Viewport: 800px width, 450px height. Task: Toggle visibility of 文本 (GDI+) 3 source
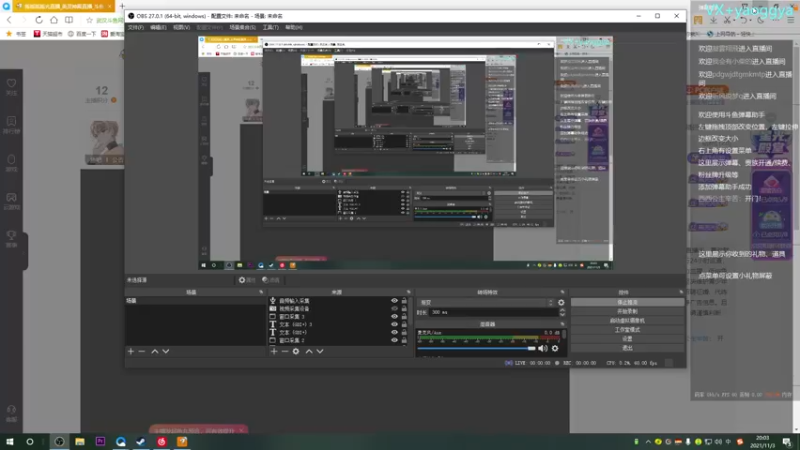tap(394, 324)
